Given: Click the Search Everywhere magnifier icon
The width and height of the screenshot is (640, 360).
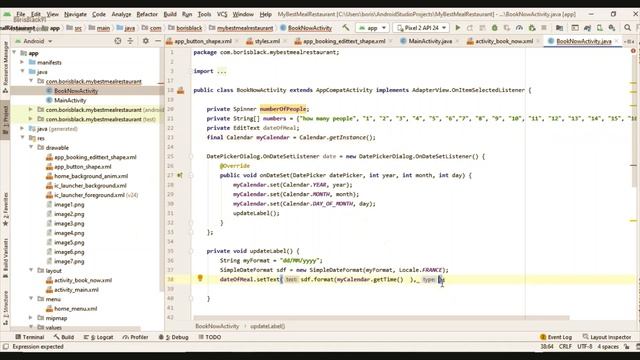Looking at the screenshot, I should (627, 28).
